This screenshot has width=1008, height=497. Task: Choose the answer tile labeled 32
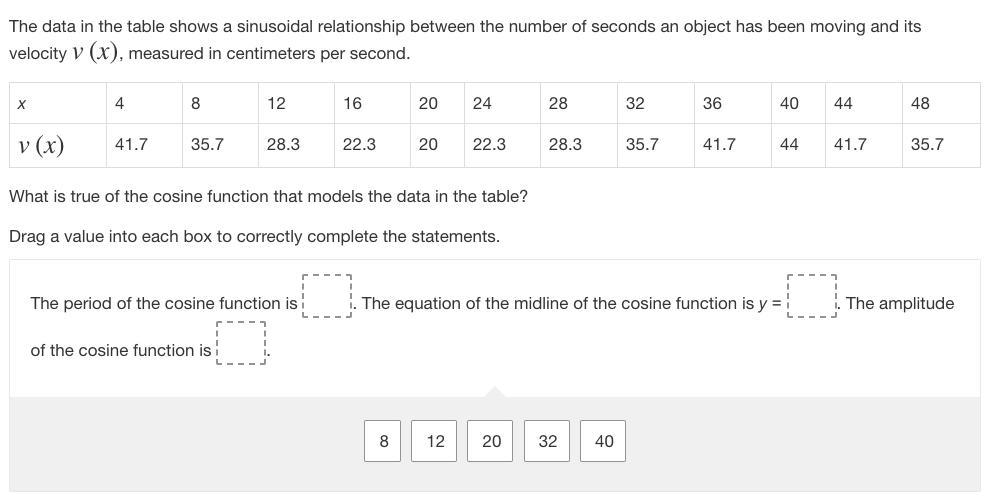[x=547, y=441]
